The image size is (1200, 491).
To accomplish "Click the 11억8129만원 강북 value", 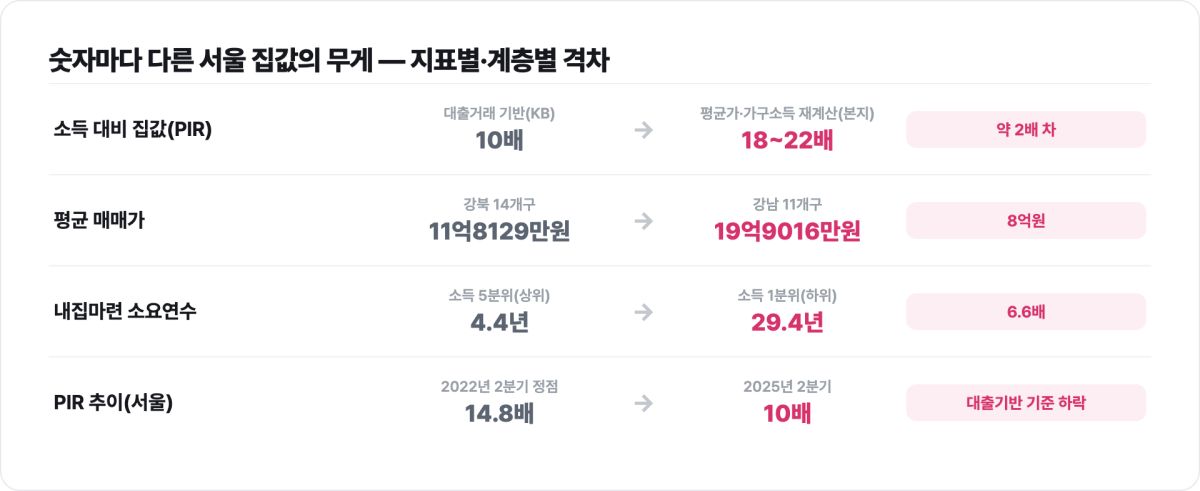I will [x=499, y=231].
